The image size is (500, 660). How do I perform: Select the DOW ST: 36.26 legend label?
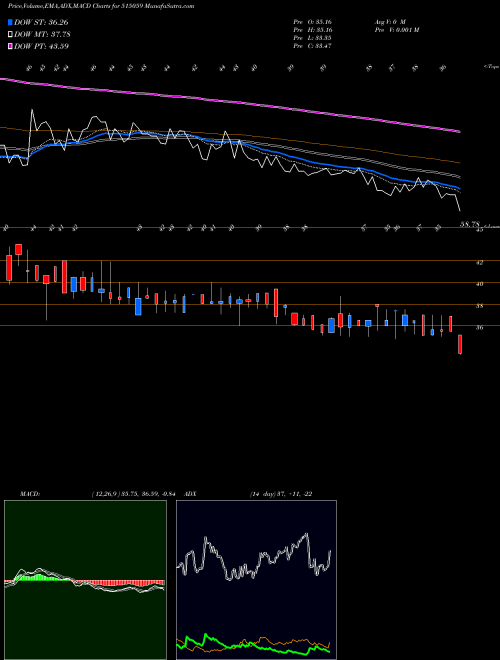[x=41, y=22]
